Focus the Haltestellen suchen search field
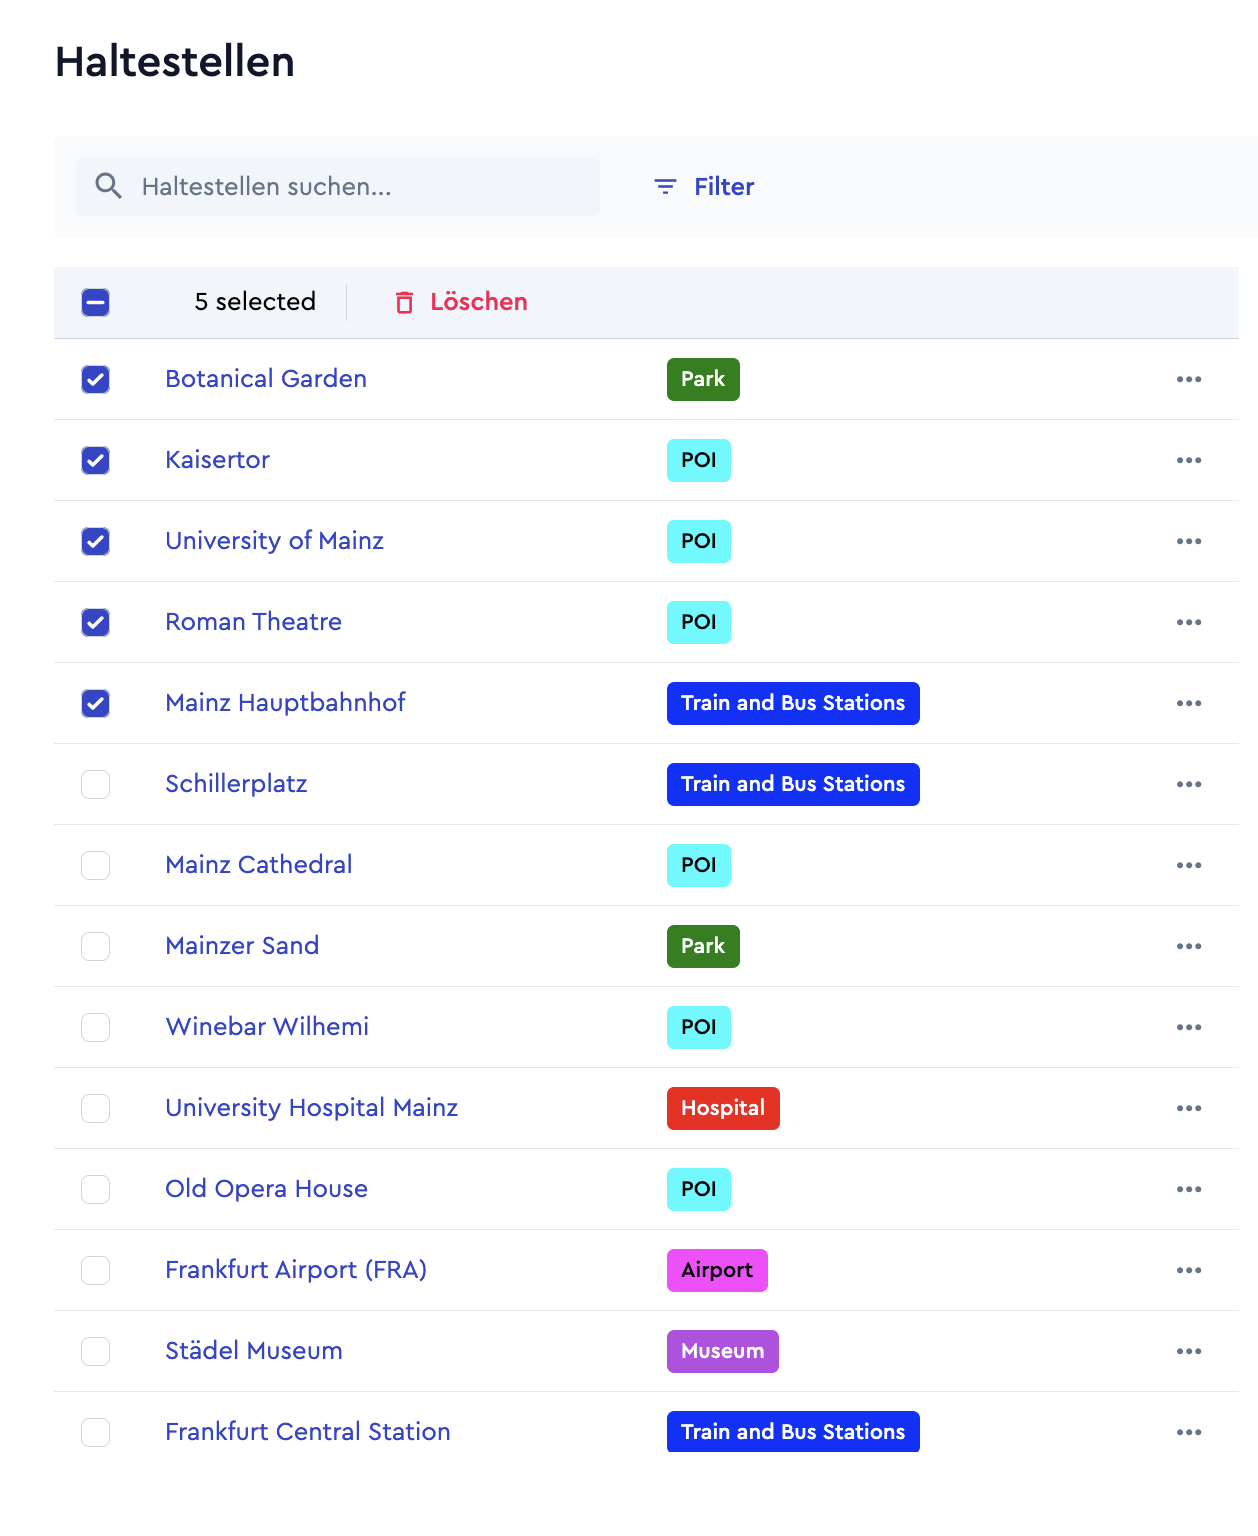Image resolution: width=1258 pixels, height=1536 pixels. (338, 187)
